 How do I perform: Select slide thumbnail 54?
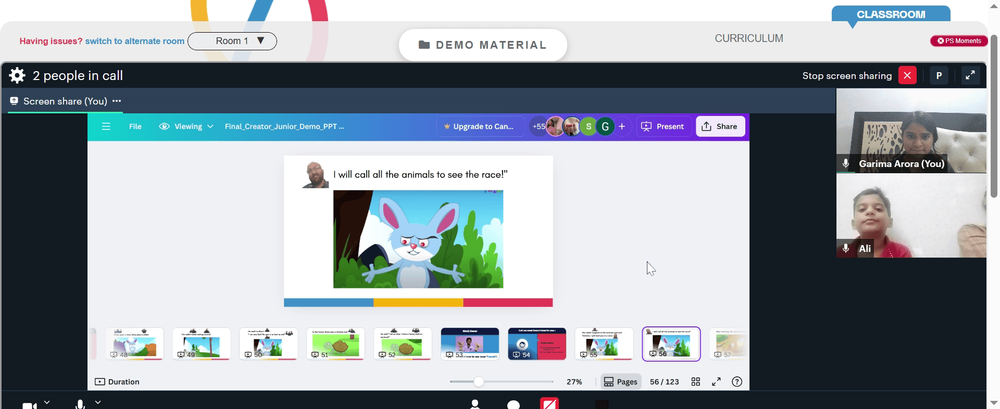click(x=537, y=344)
